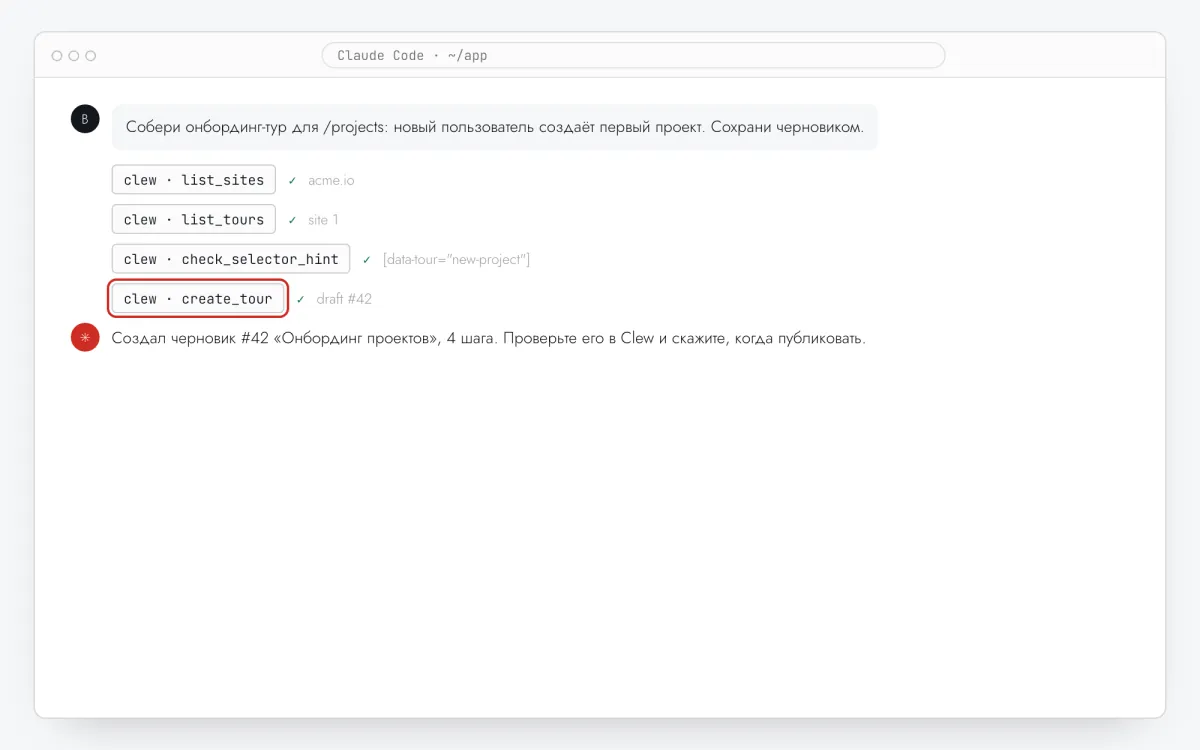The height and width of the screenshot is (750, 1200).
Task: Click the green checkmark beside site 1
Action: [x=292, y=220]
